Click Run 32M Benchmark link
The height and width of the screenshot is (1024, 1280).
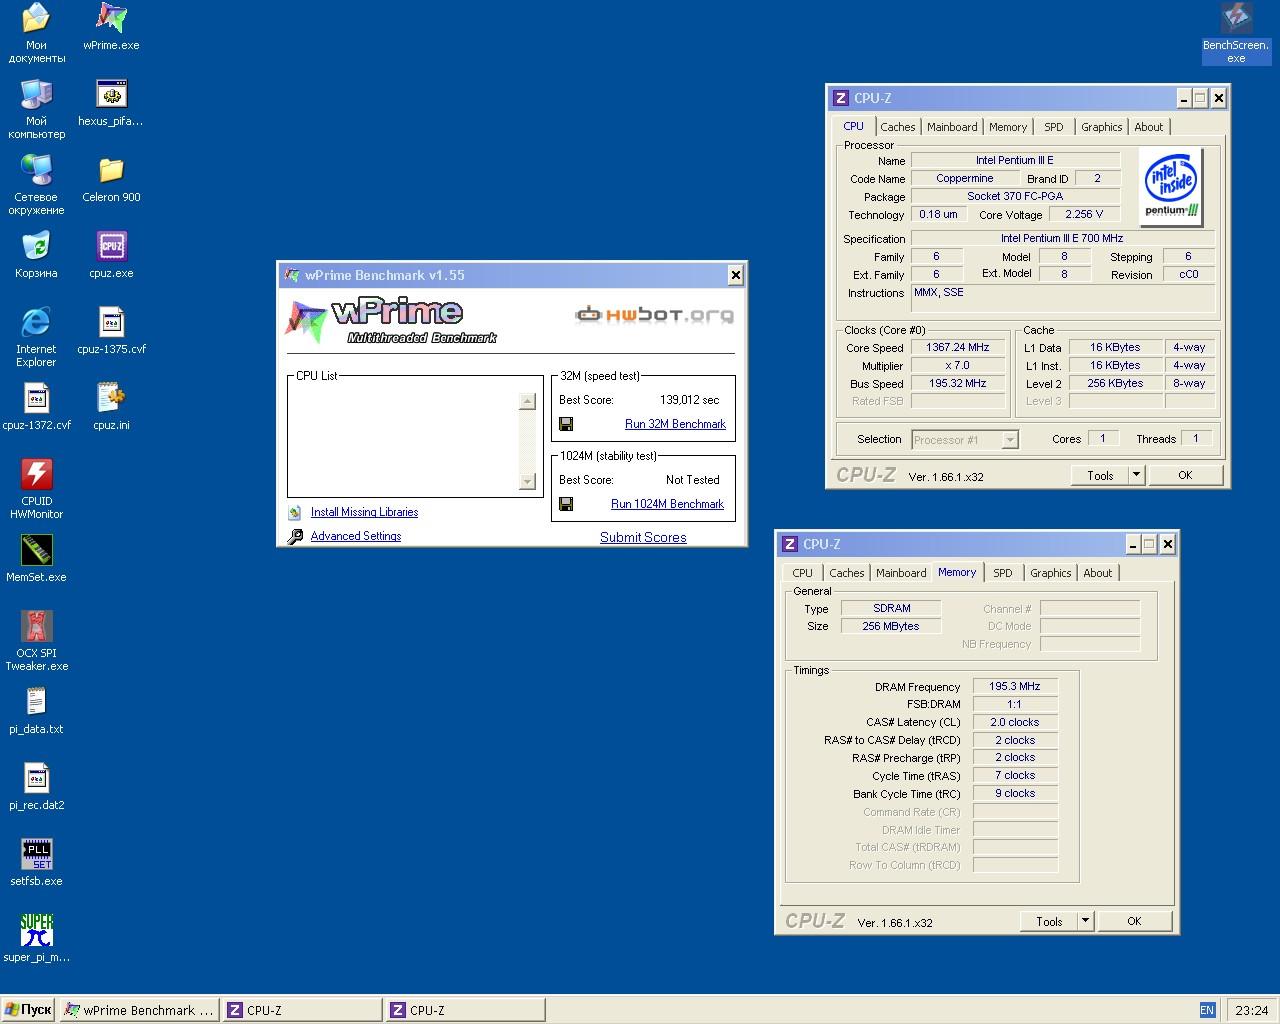click(x=675, y=424)
